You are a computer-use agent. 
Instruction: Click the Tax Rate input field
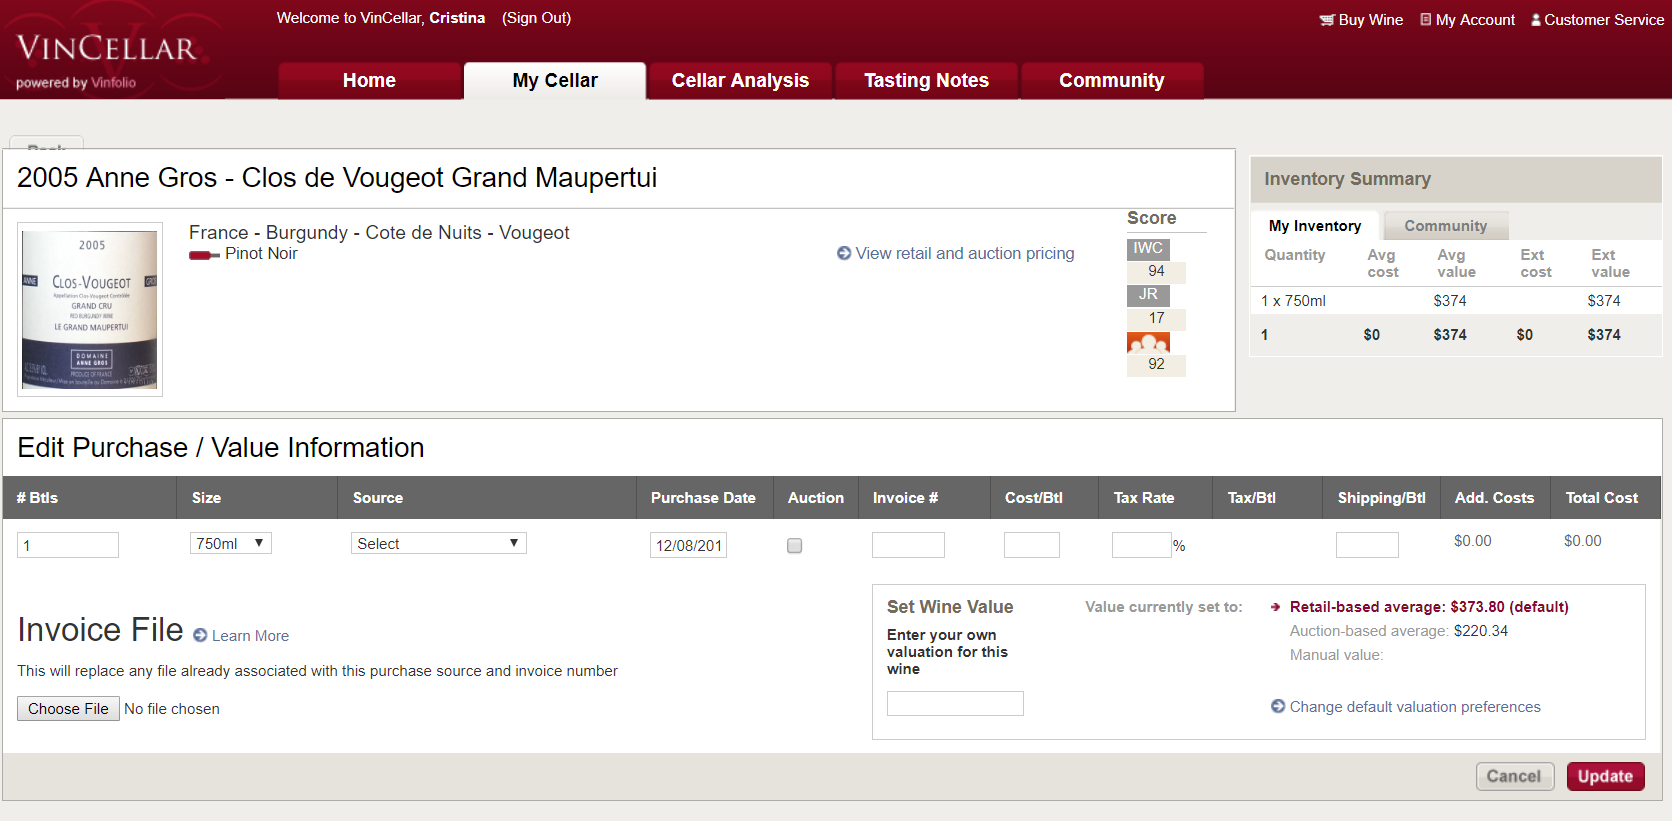[x=1141, y=545]
